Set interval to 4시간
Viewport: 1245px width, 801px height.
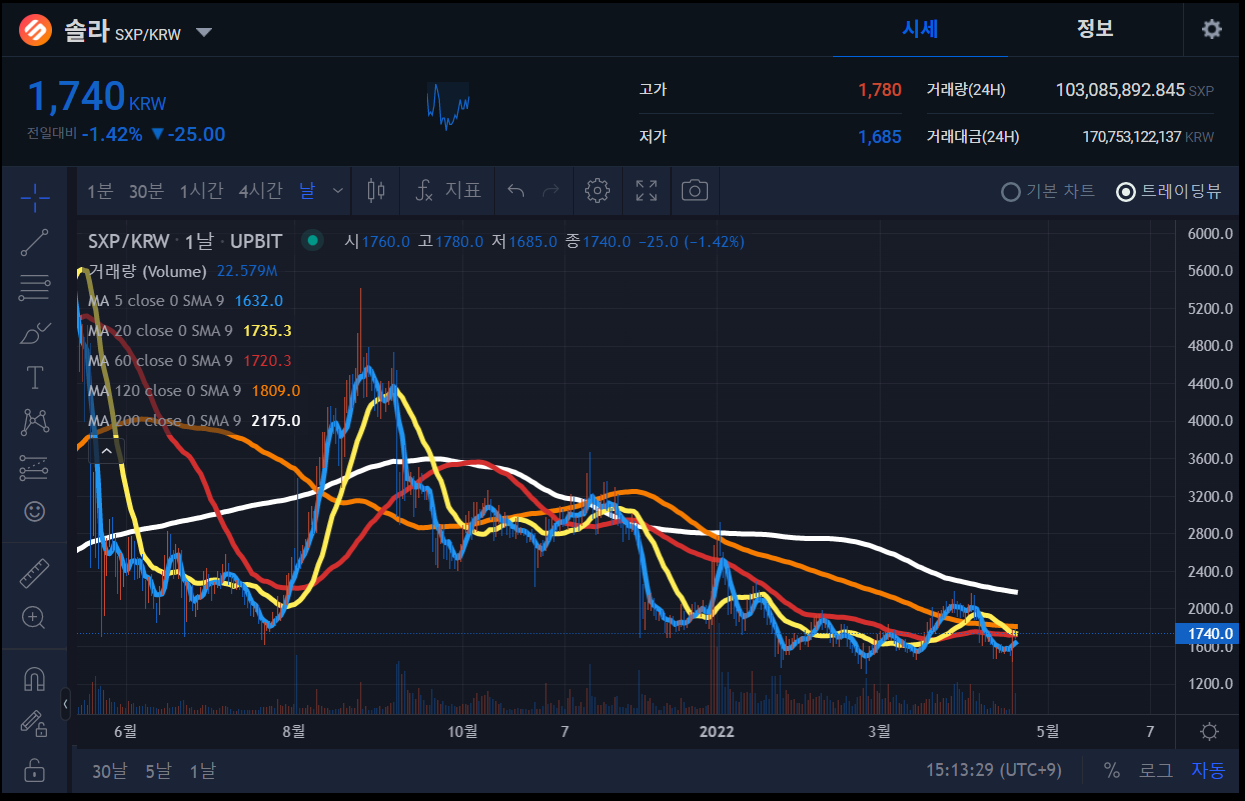tap(260, 190)
